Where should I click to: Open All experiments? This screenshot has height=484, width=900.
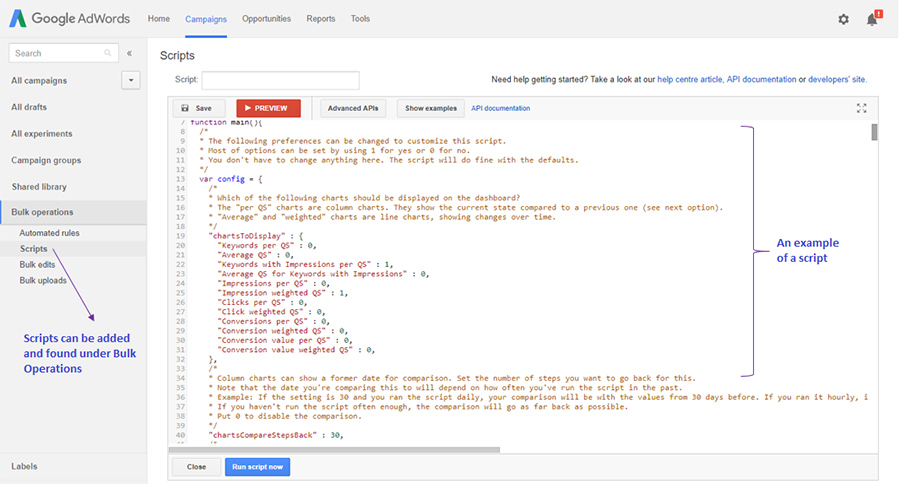tap(42, 133)
